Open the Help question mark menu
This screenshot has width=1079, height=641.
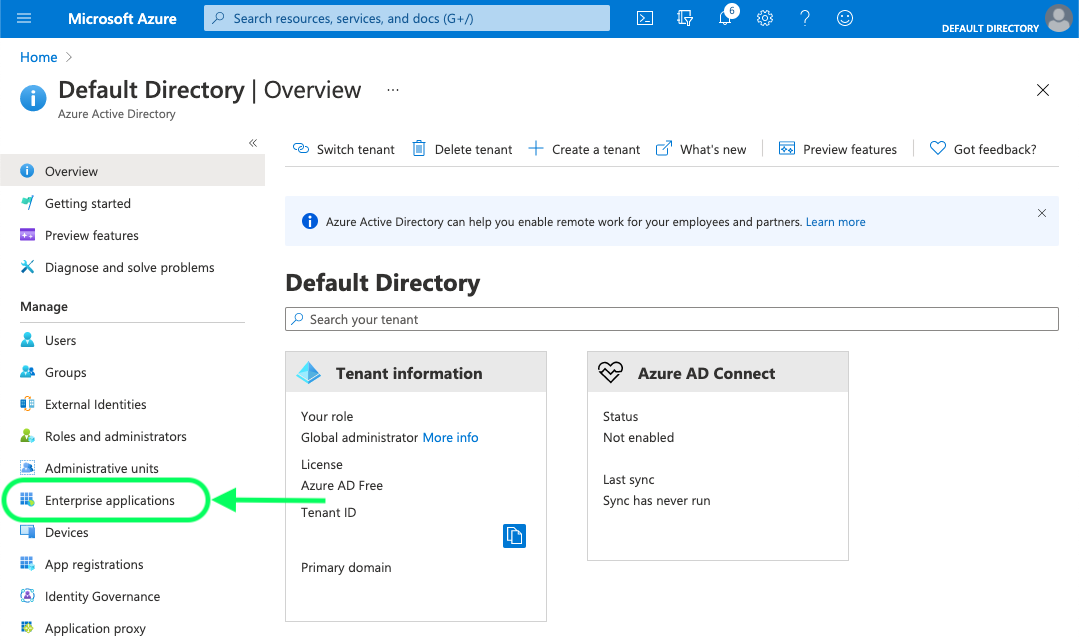coord(804,19)
